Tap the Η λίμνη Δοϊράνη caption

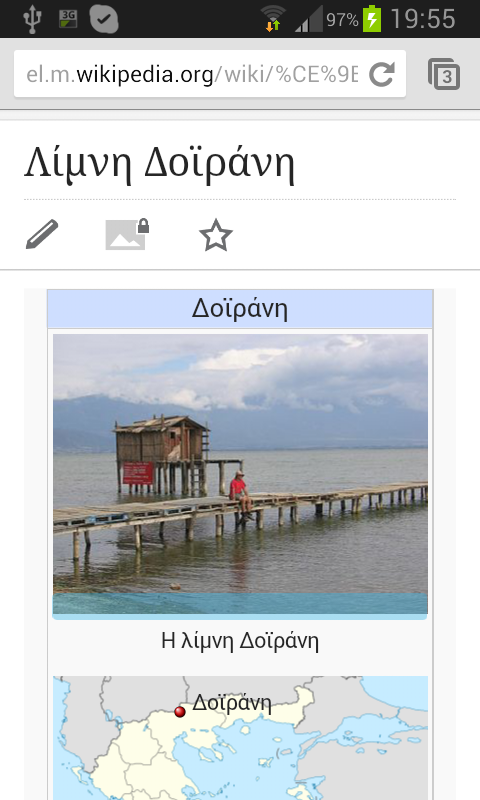(240, 641)
